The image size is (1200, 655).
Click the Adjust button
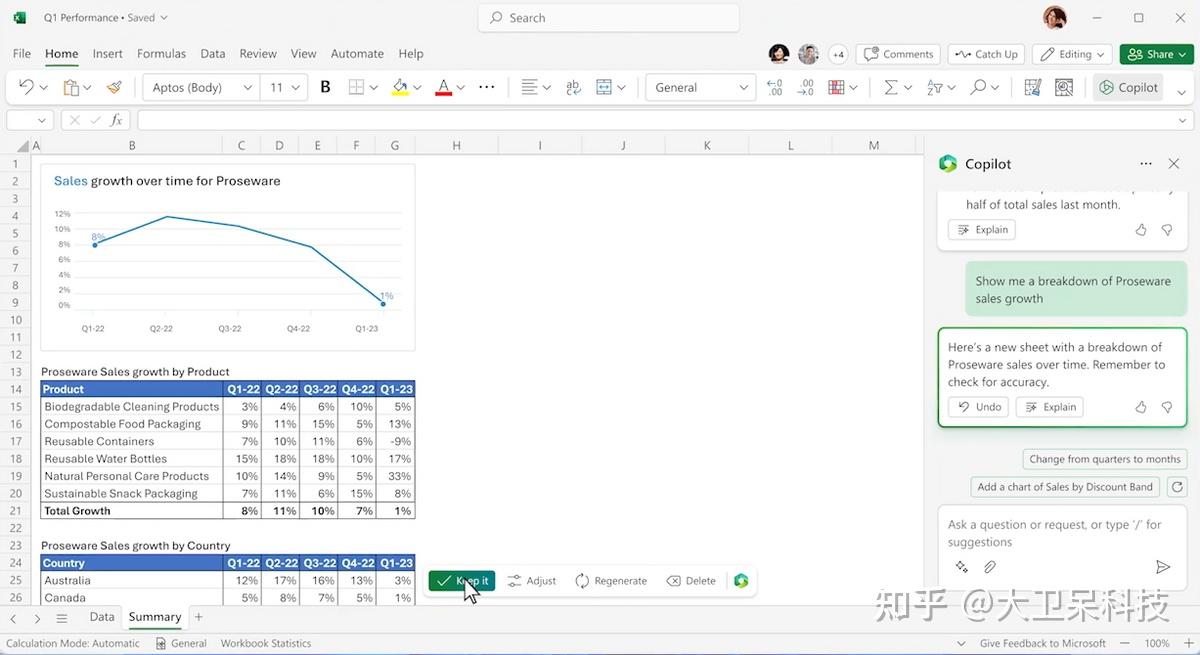(532, 581)
